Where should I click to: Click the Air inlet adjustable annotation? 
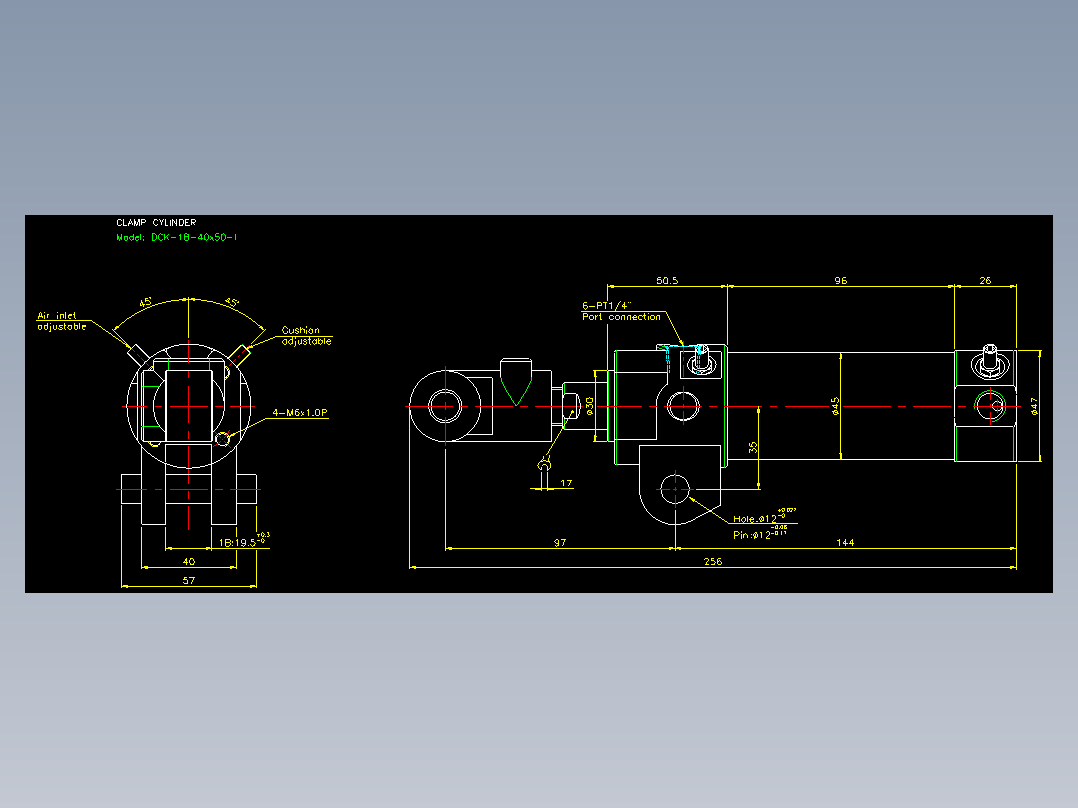62,321
